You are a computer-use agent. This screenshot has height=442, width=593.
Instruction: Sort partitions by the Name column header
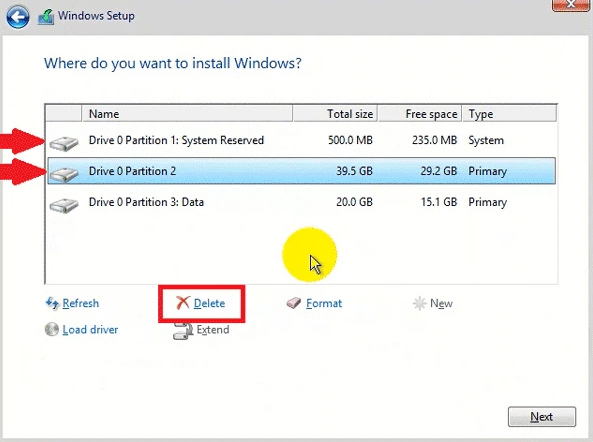[187, 114]
